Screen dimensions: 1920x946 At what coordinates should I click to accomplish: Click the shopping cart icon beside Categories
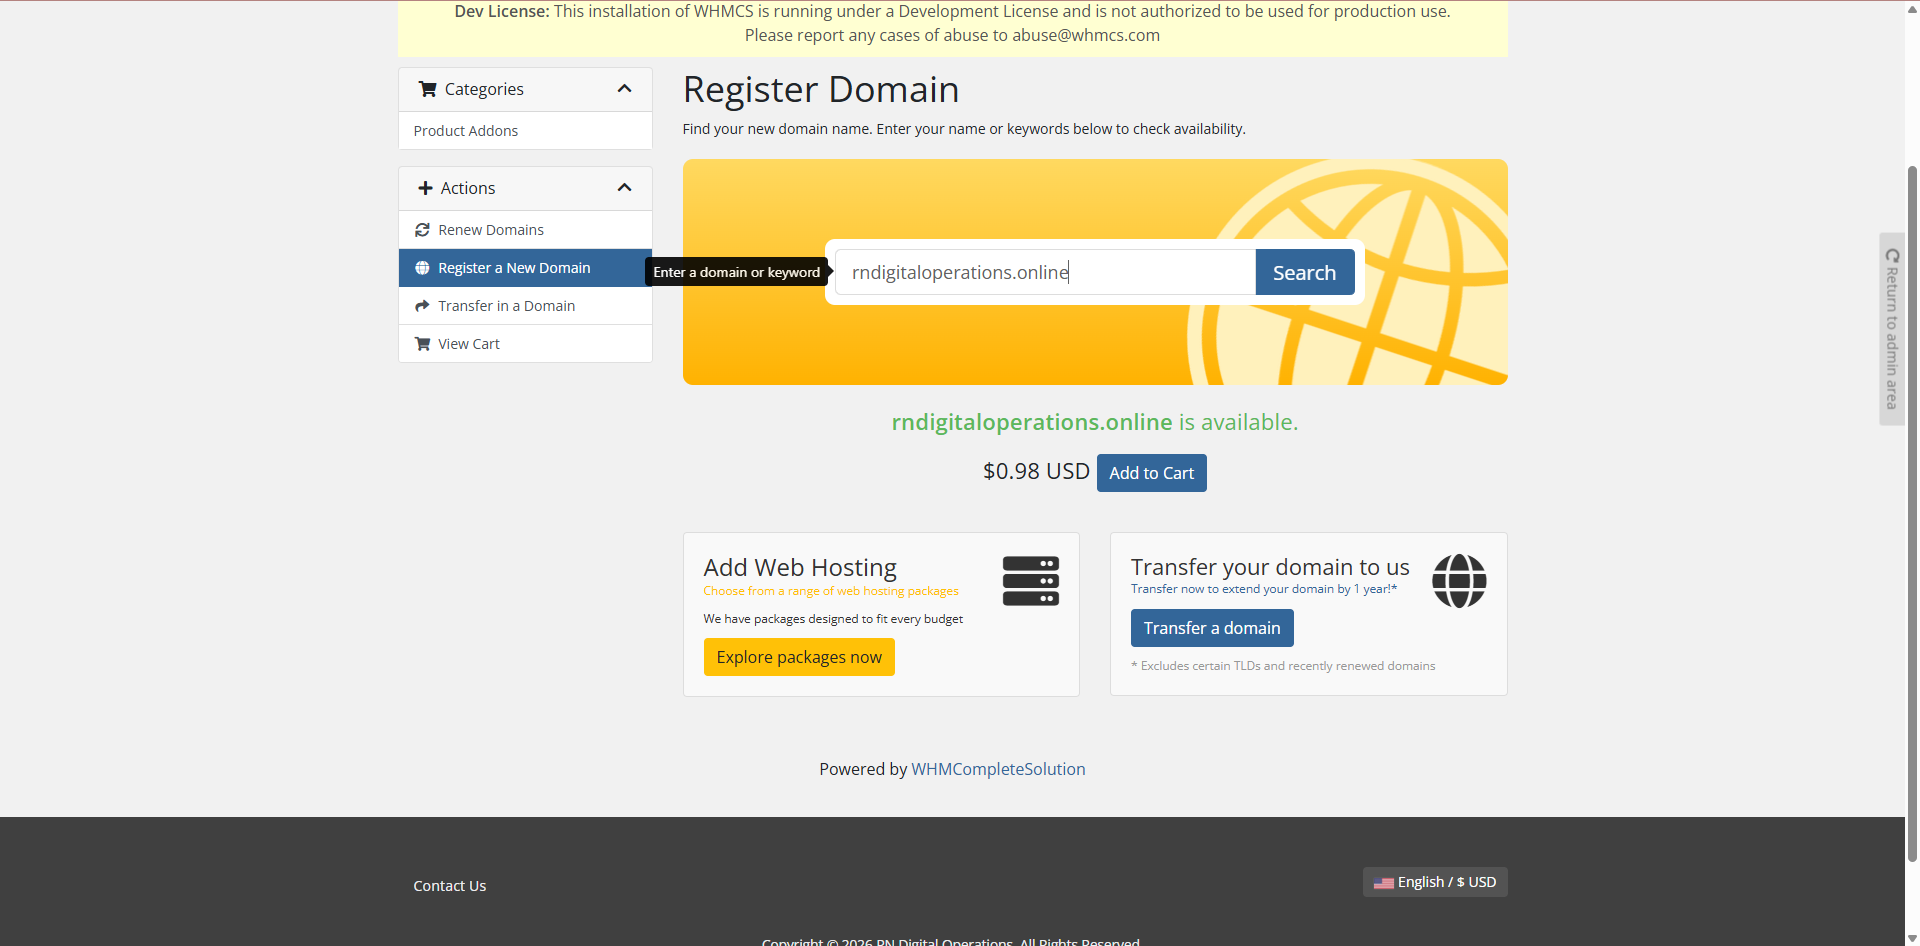pos(427,89)
